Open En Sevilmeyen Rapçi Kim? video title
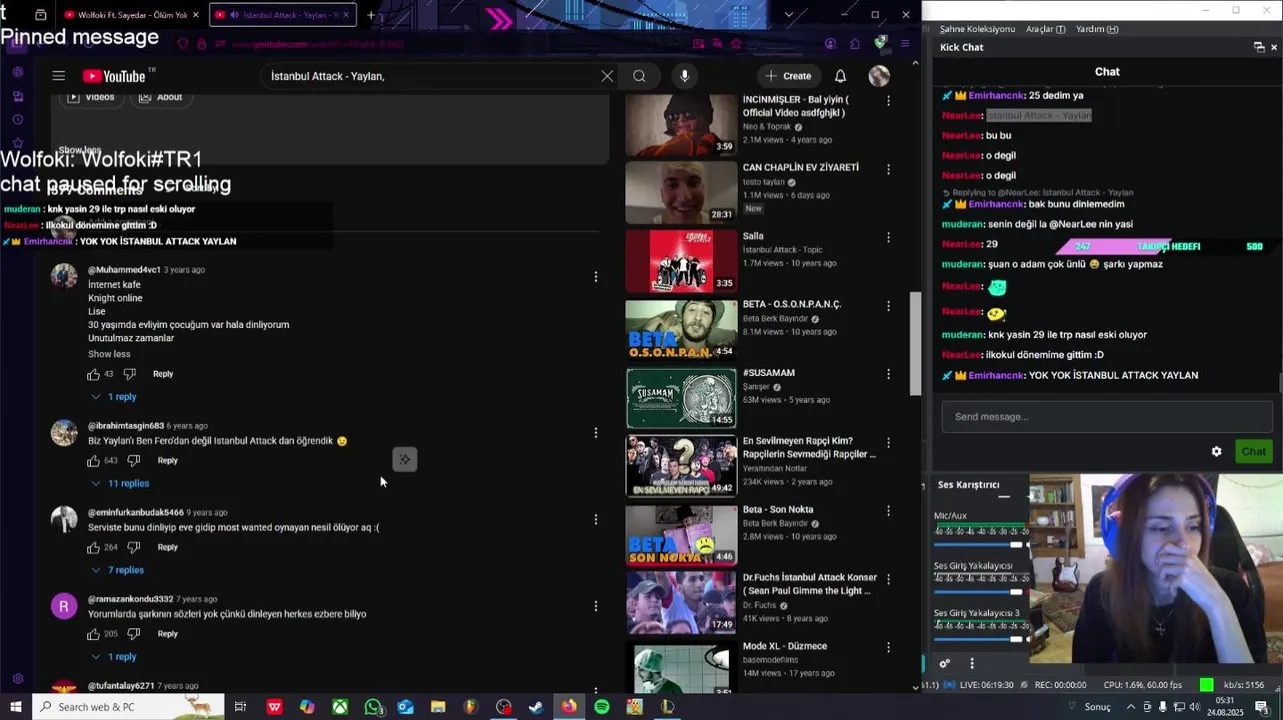The width and height of the screenshot is (1283, 720). pos(809,447)
